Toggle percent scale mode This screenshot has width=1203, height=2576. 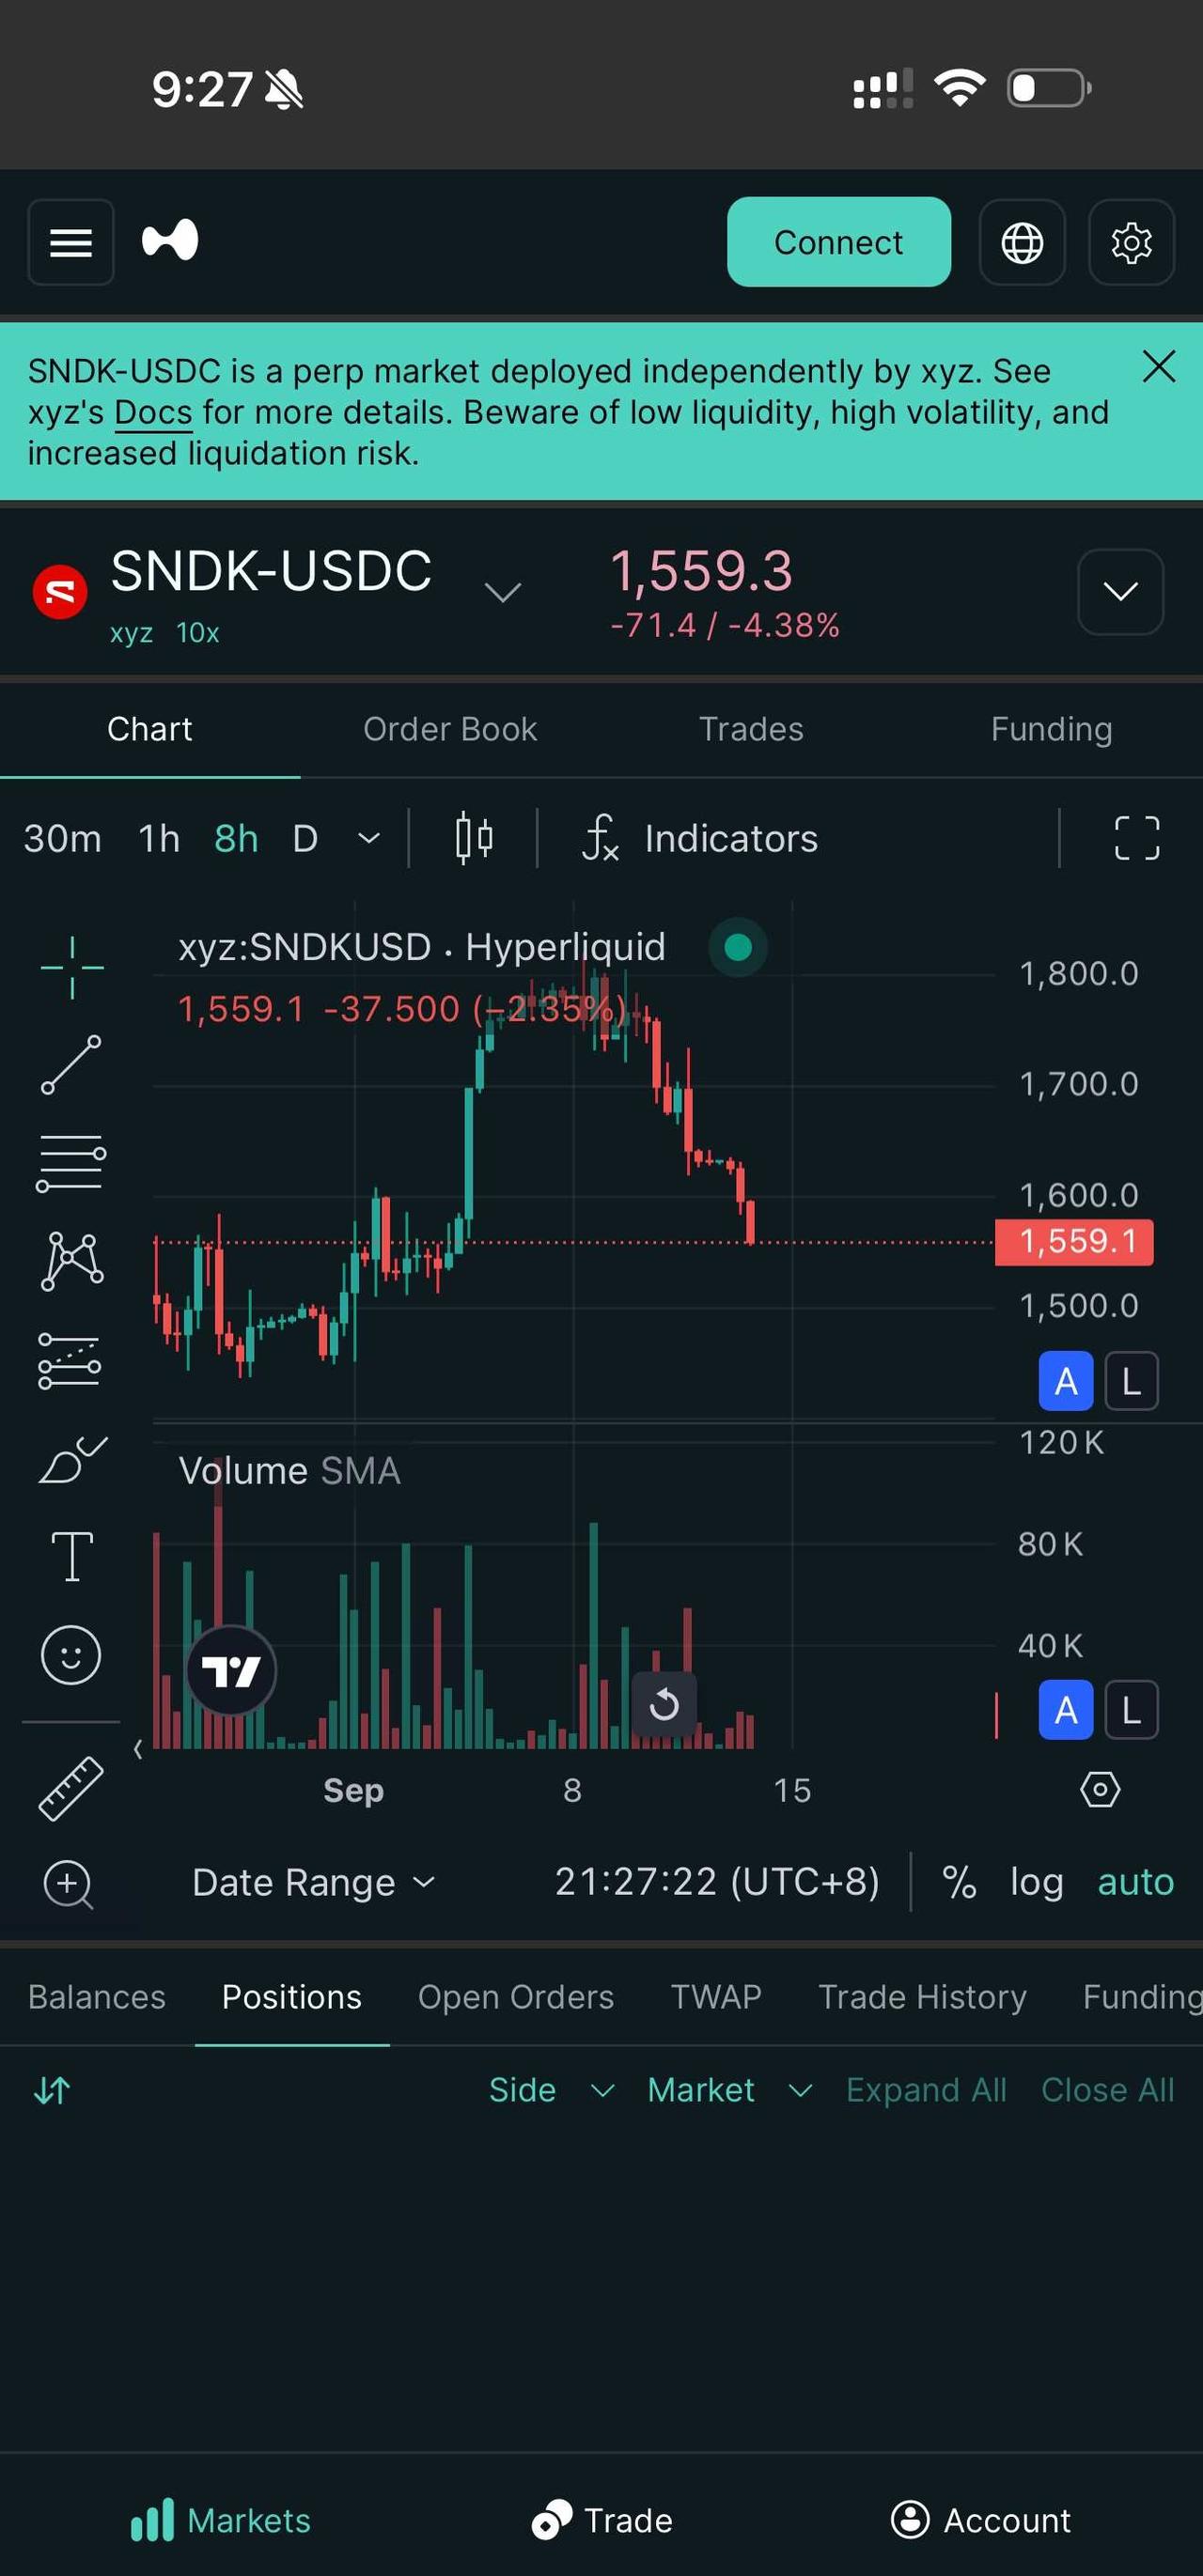tap(959, 1882)
